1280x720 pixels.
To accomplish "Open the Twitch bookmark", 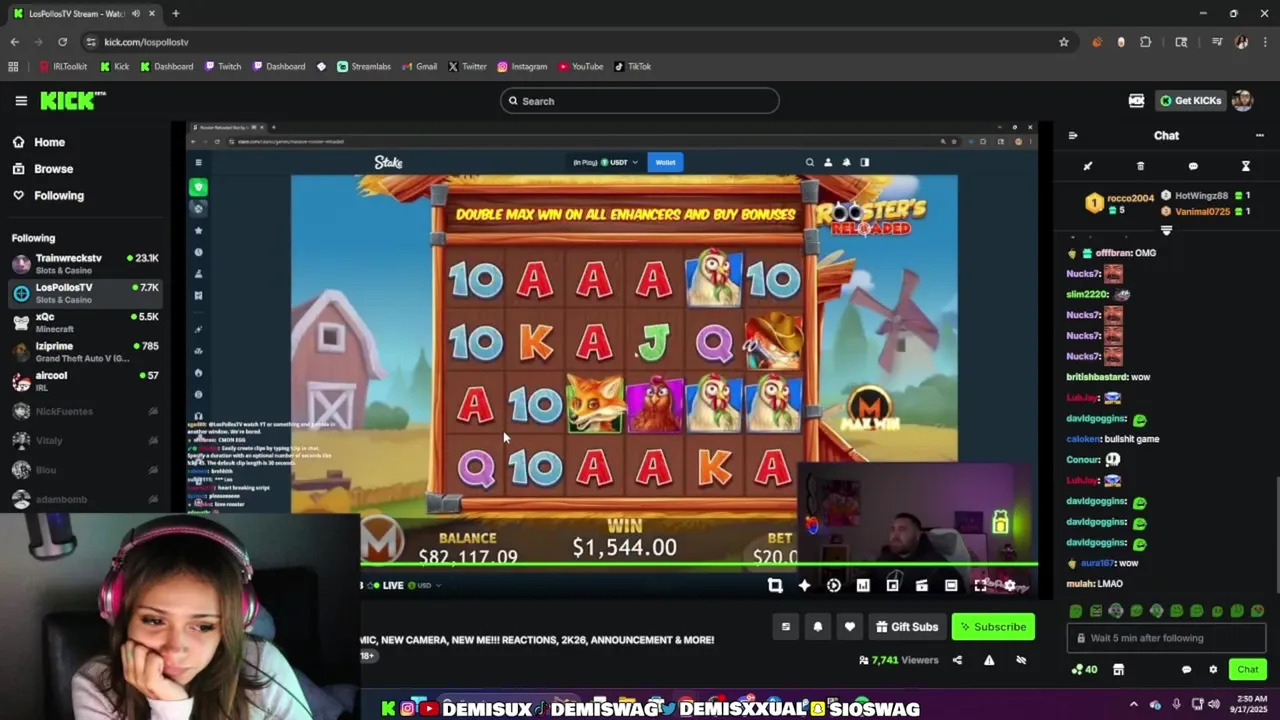I will [x=223, y=67].
